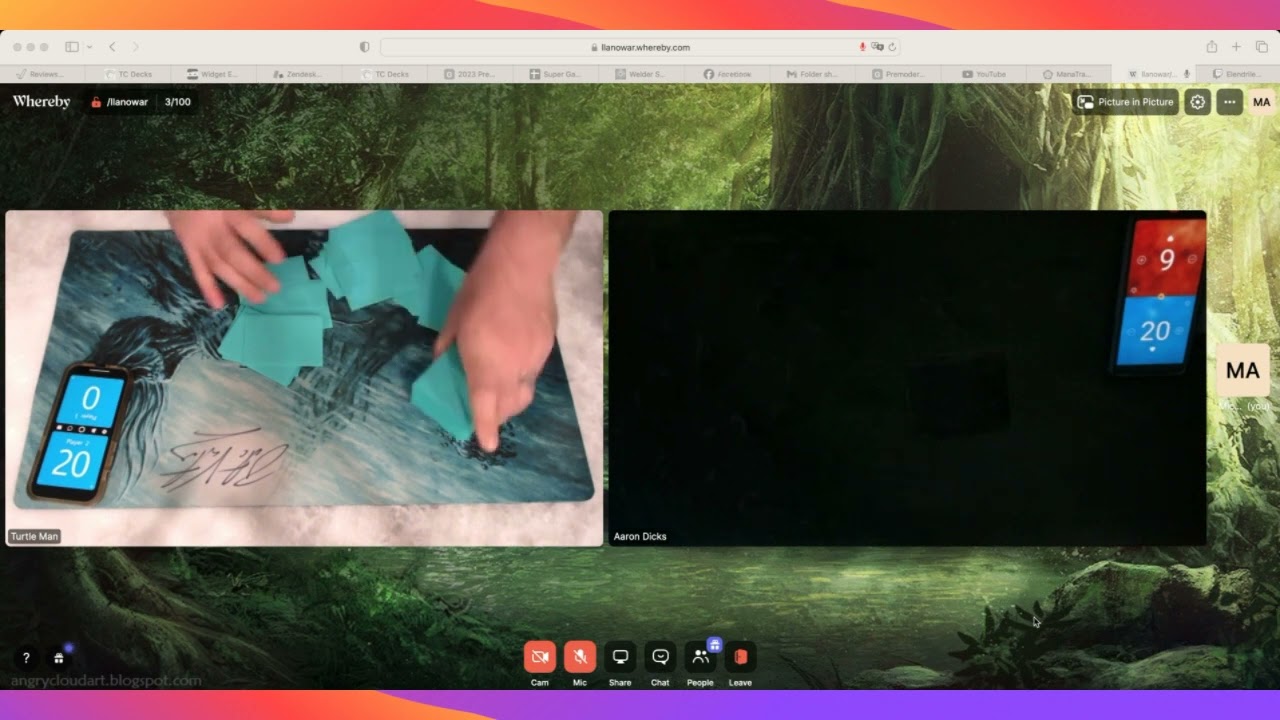The height and width of the screenshot is (720, 1280).
Task: Open the Safari share menu
Action: 1212,47
